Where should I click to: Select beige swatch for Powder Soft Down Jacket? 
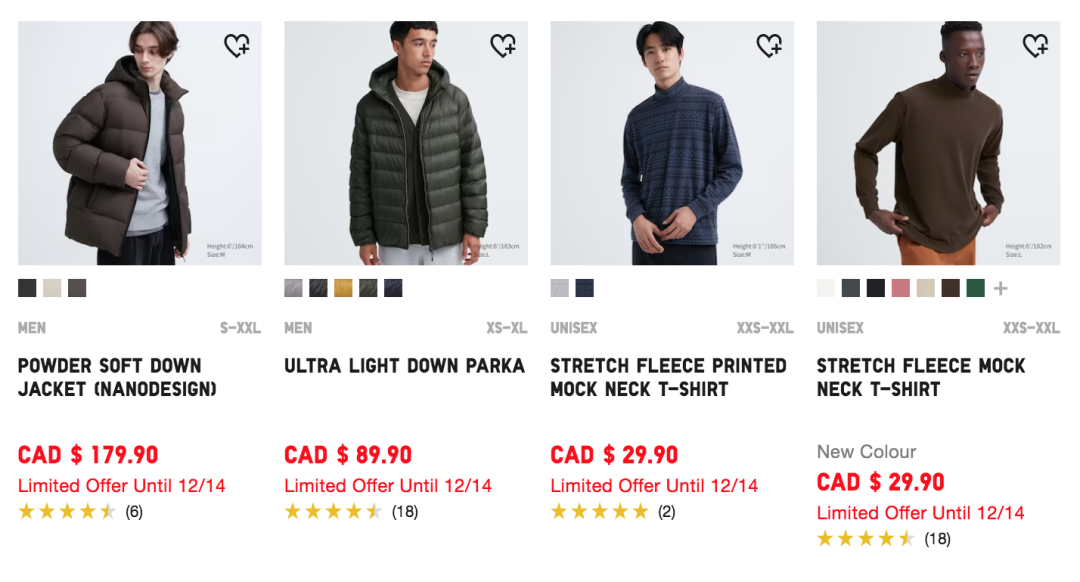(x=50, y=288)
